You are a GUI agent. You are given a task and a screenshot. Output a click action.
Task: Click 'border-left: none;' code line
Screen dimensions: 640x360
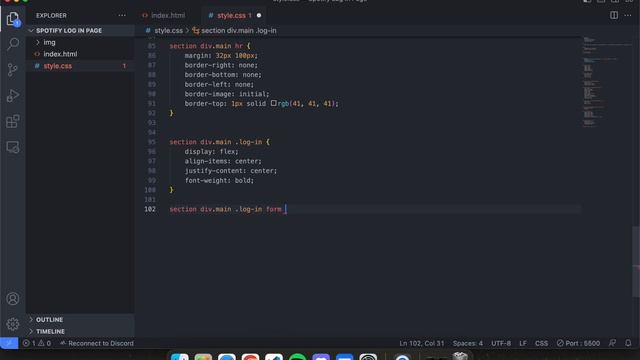coord(219,84)
